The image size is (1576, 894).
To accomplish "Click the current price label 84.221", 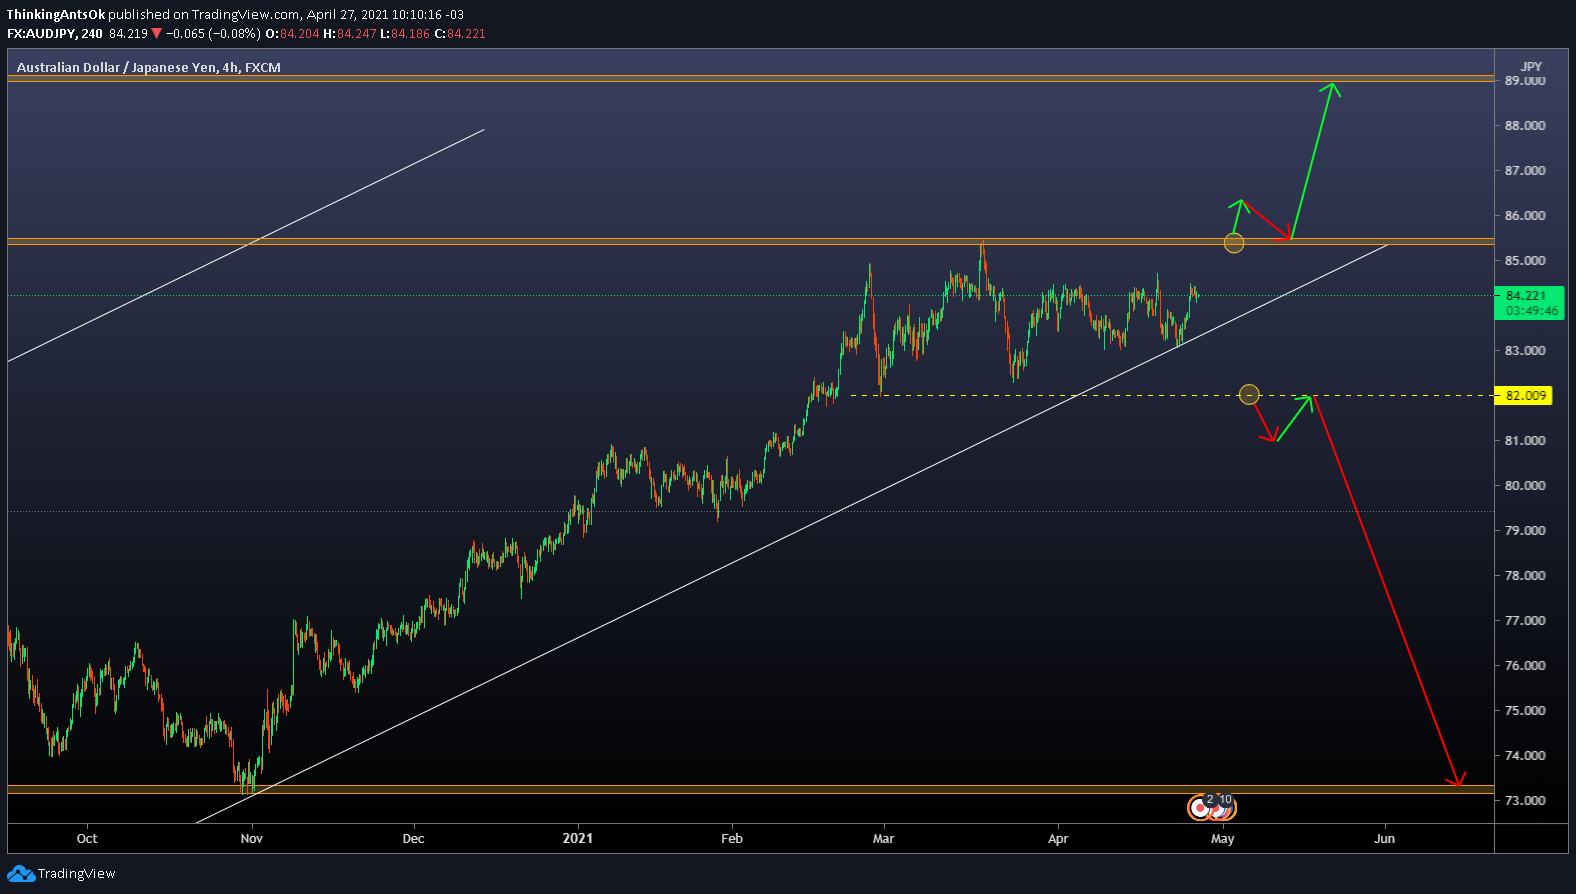I will [x=1526, y=296].
